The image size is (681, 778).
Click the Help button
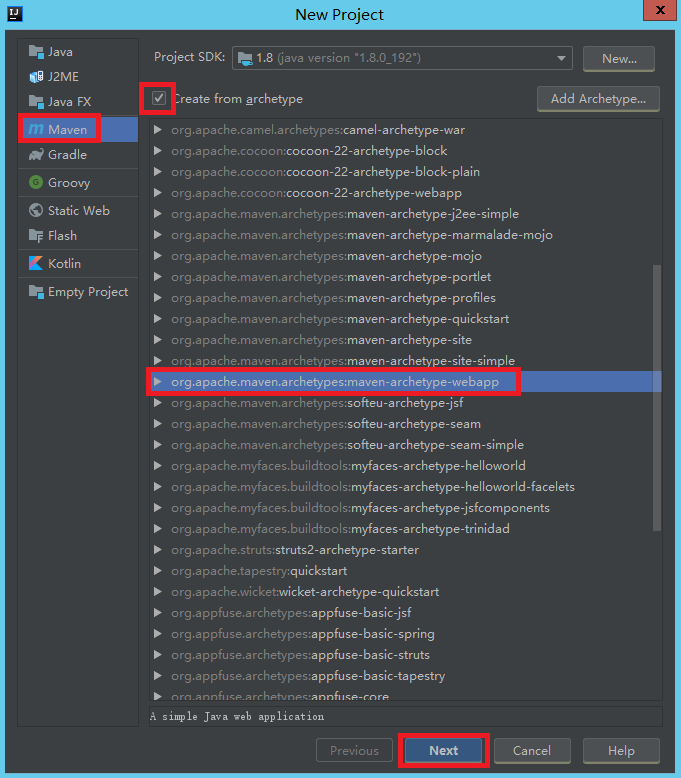click(x=621, y=751)
